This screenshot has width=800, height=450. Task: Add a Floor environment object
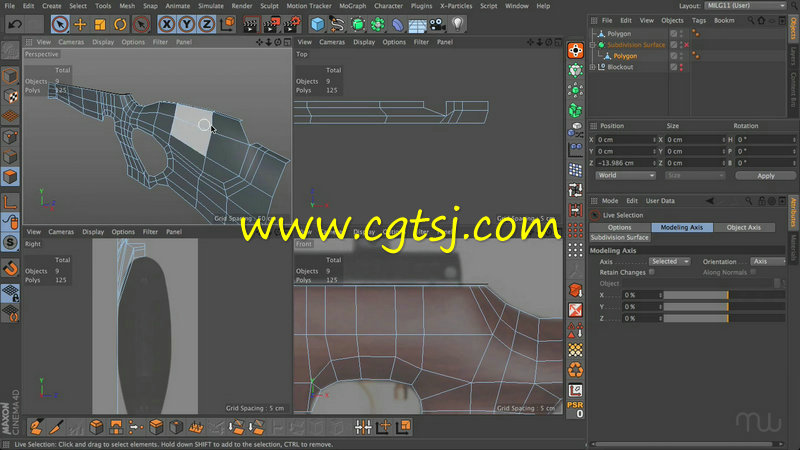pos(417,24)
